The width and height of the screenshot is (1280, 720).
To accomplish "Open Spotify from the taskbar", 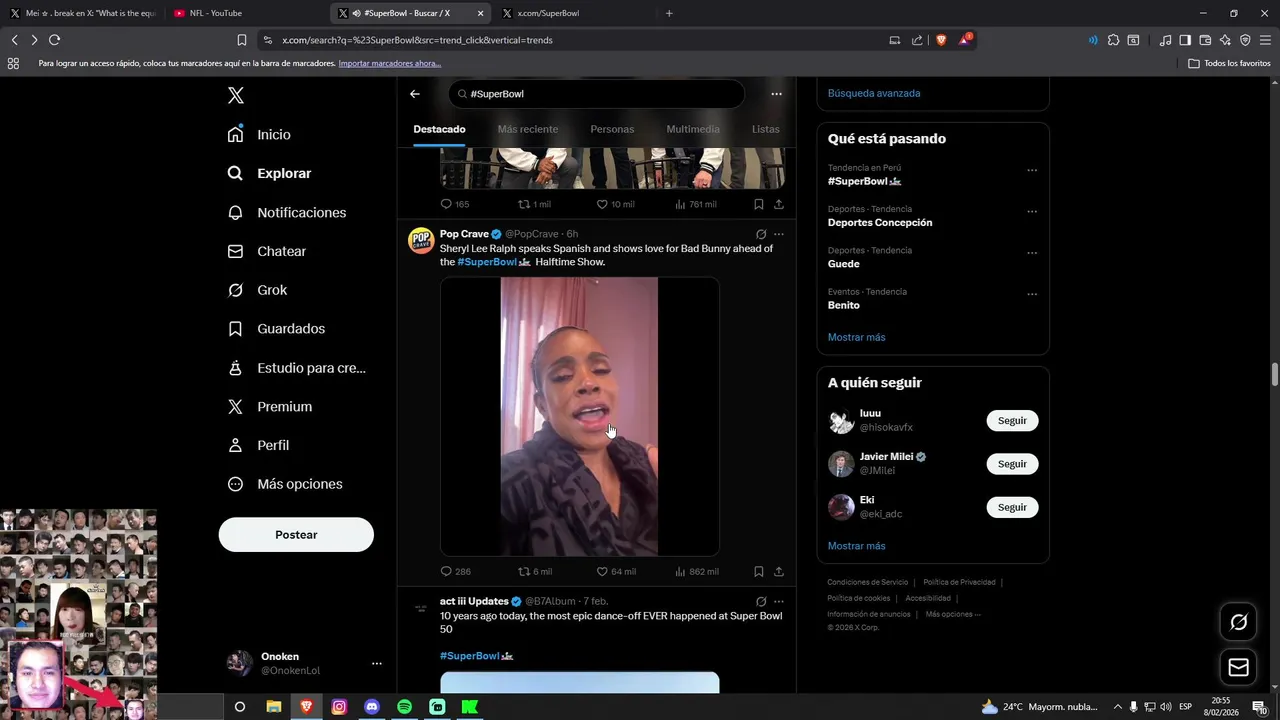I will coord(404,707).
